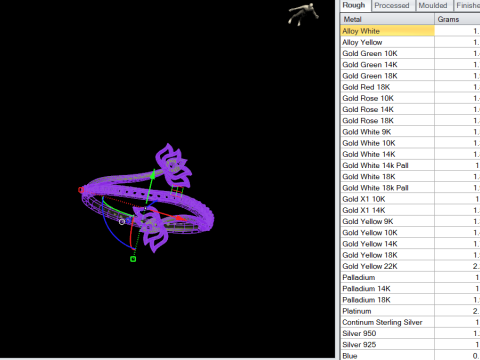
Task: Click the green square scale handle
Action: click(133, 259)
